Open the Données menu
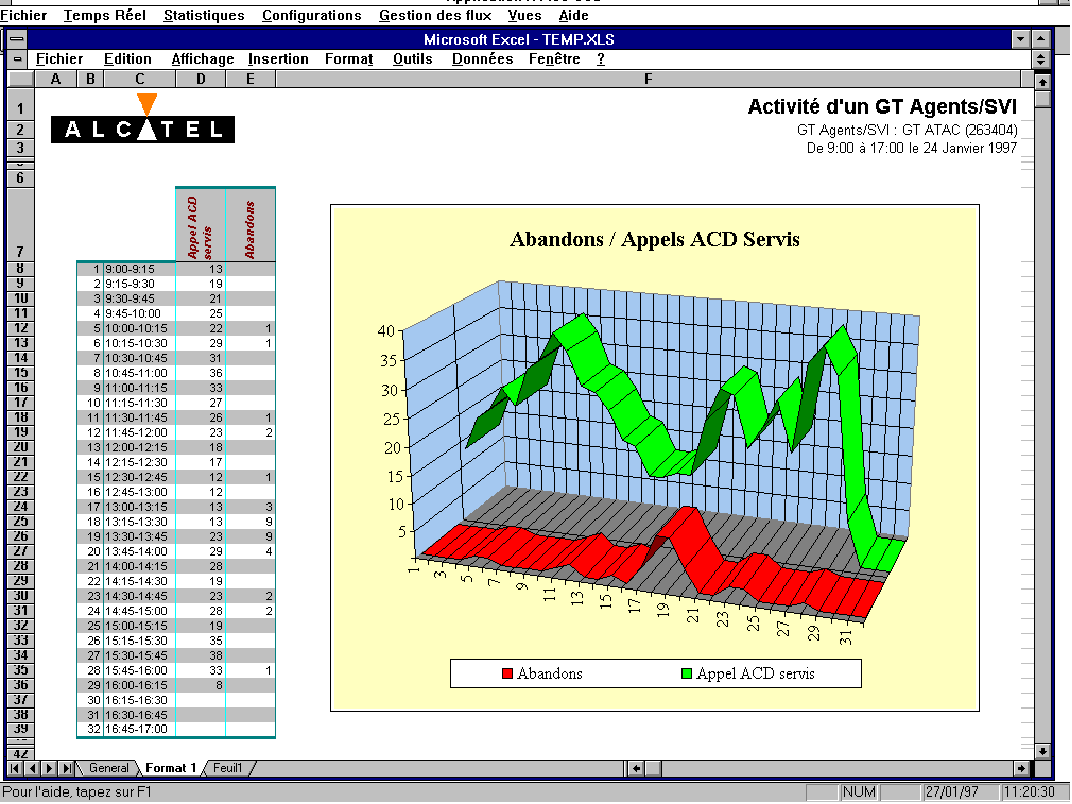The width and height of the screenshot is (1072, 804). tap(482, 59)
